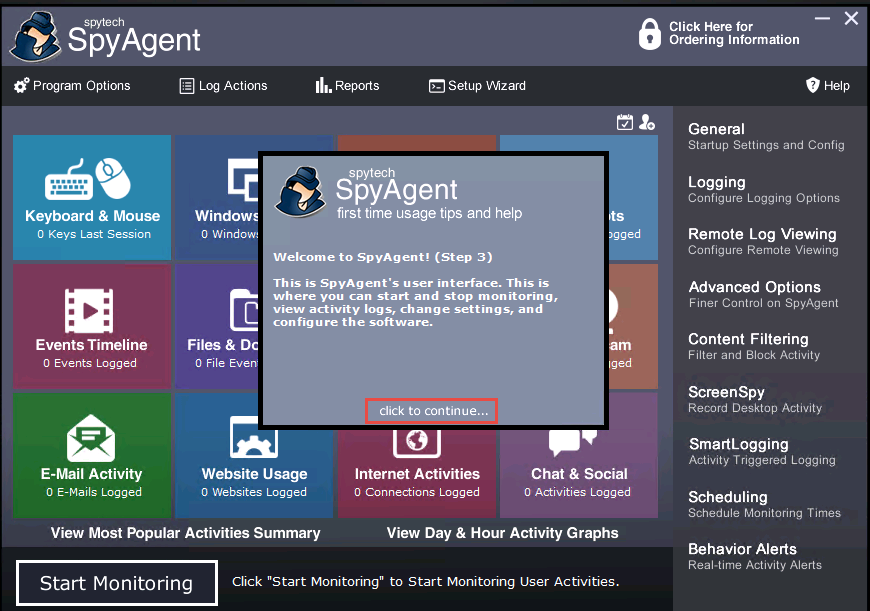Screen dimensions: 870x611
Task: Open Behavior Alerts settings
Action: [755, 557]
